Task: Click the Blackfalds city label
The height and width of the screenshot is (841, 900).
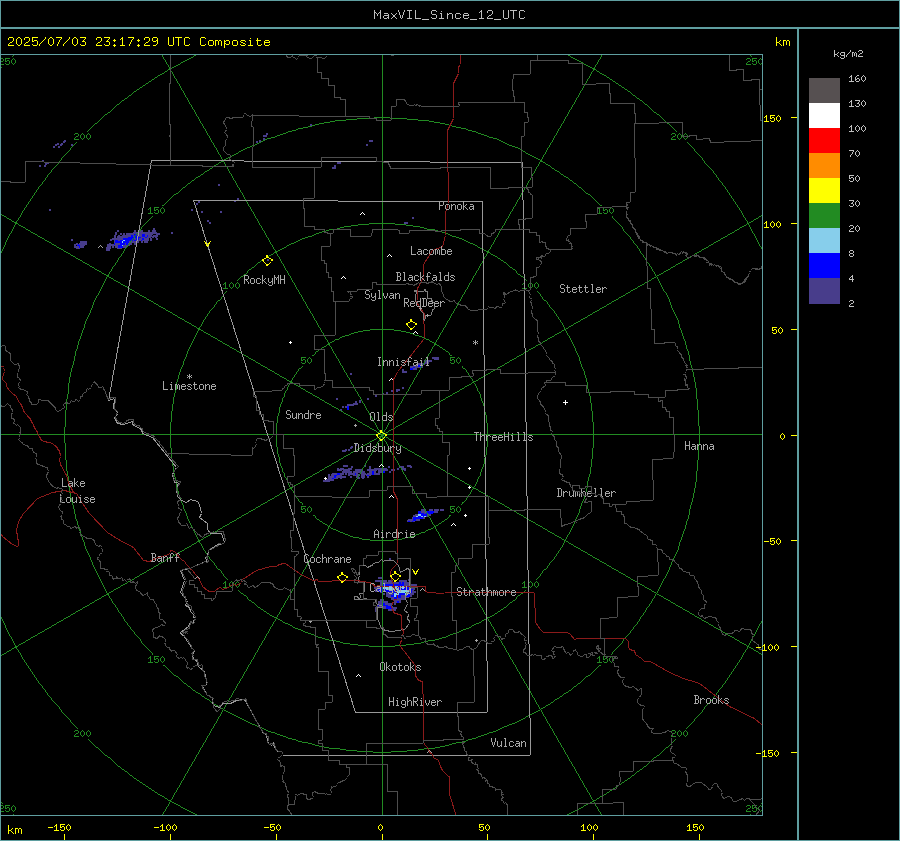Action: (425, 277)
